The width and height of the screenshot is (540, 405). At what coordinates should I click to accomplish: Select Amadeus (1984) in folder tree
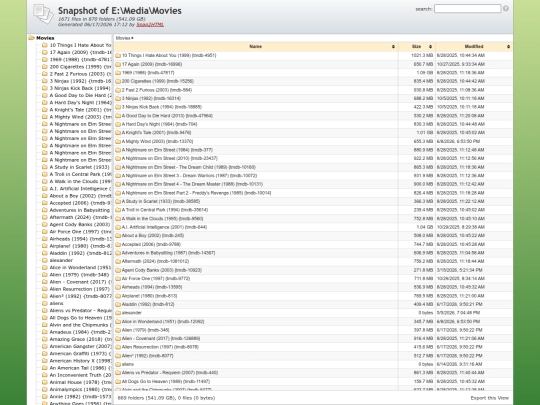click(x=80, y=332)
